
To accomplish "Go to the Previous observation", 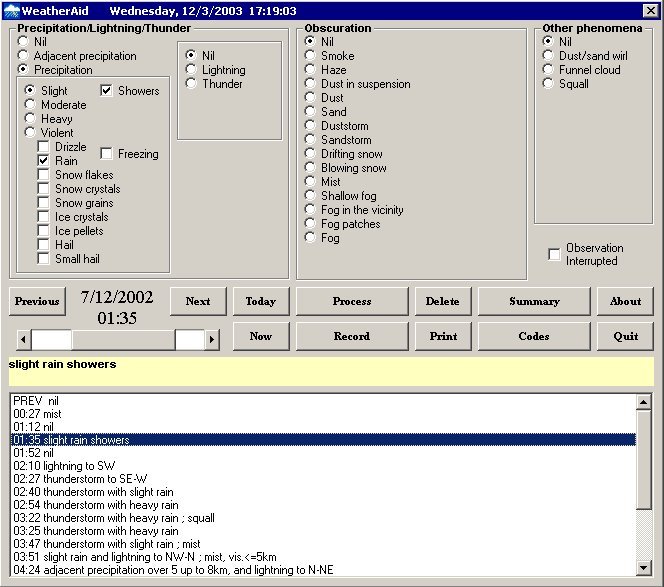I will (37, 301).
